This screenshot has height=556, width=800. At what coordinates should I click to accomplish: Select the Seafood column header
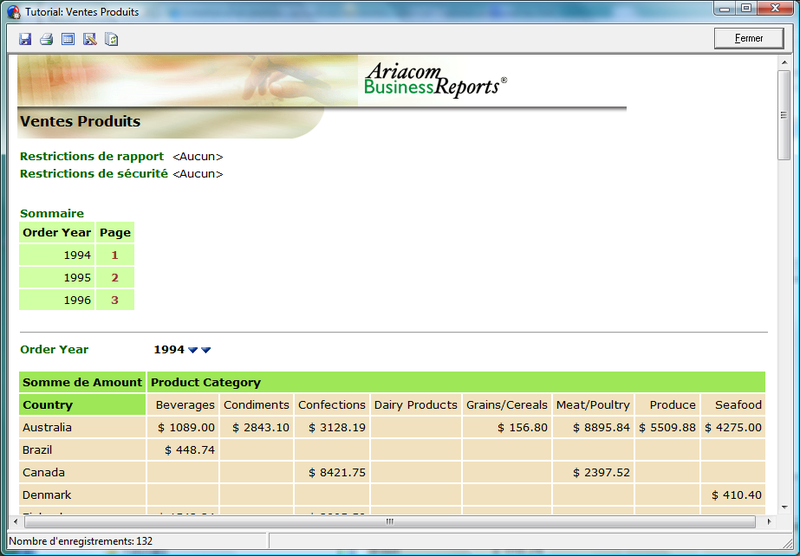(x=738, y=405)
